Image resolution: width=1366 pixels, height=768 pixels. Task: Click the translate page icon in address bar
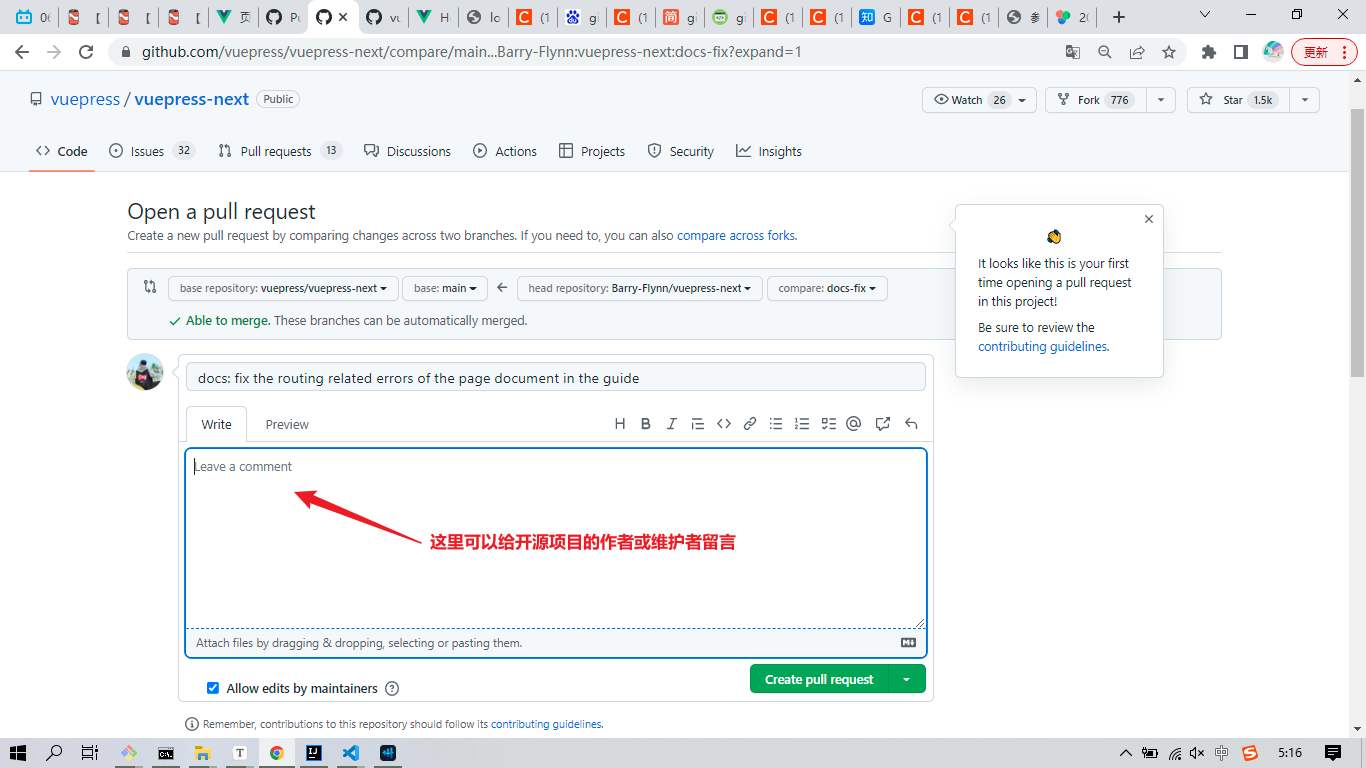click(1073, 52)
